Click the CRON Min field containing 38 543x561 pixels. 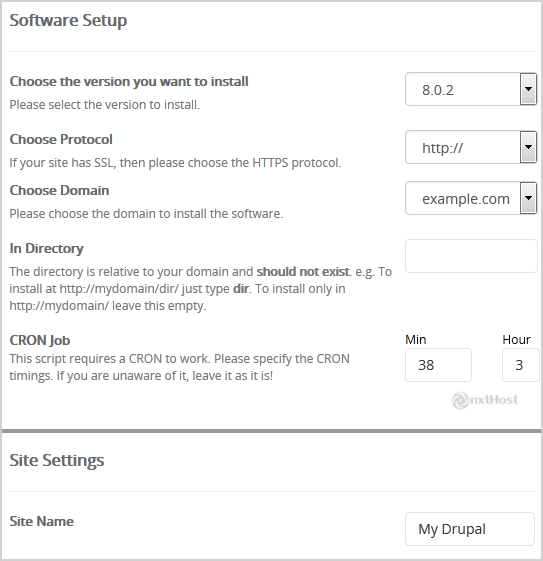pos(438,365)
